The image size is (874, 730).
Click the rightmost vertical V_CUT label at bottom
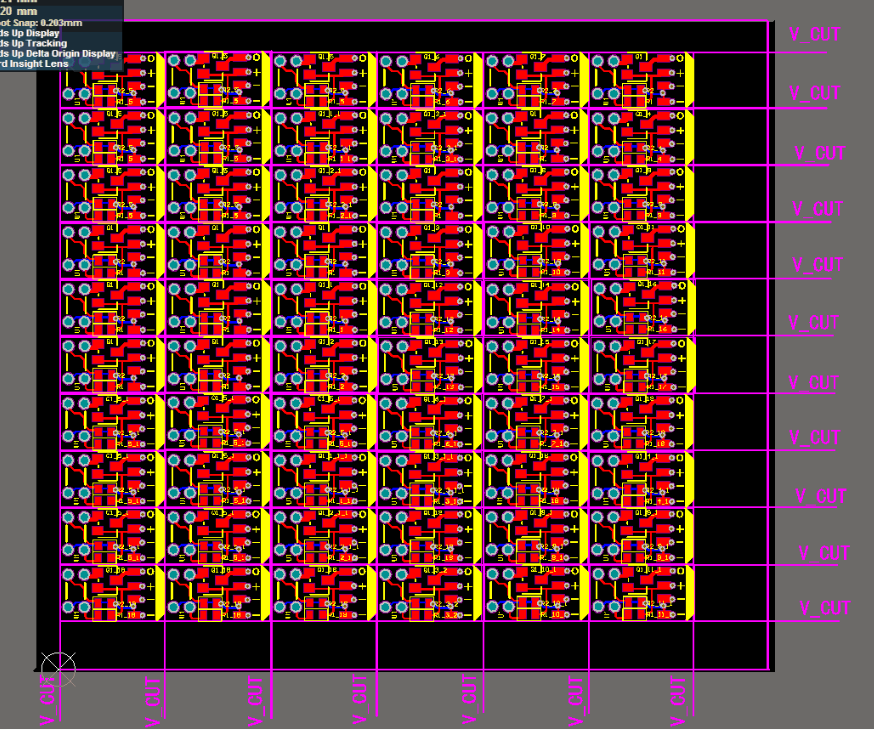681,700
